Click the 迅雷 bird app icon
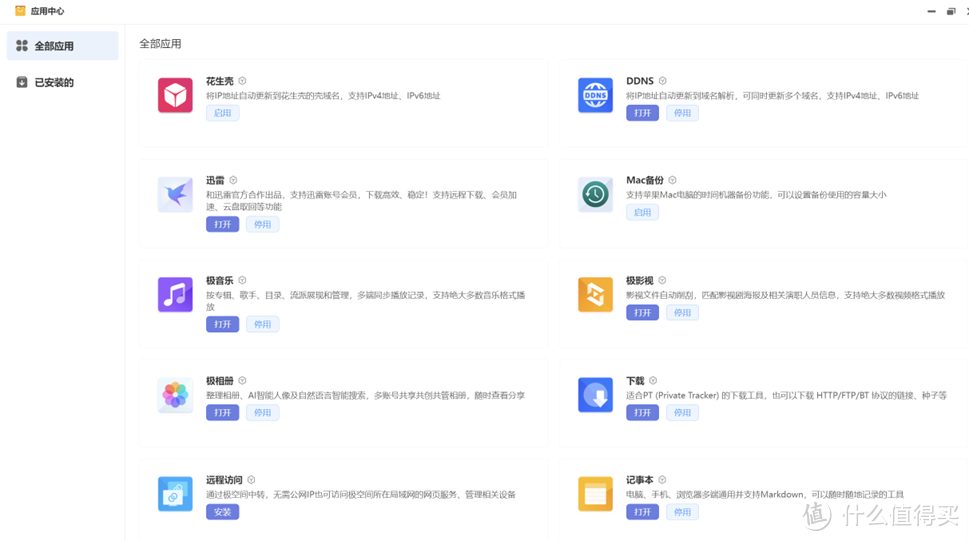 coord(175,195)
